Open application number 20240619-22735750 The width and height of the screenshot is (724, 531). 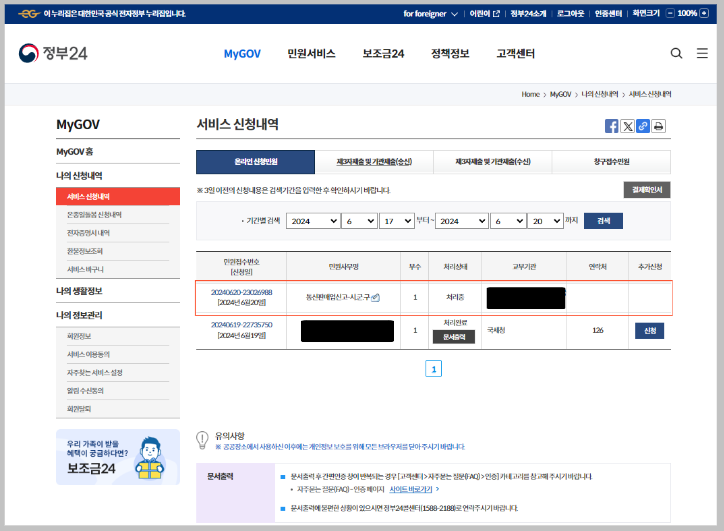point(241,325)
